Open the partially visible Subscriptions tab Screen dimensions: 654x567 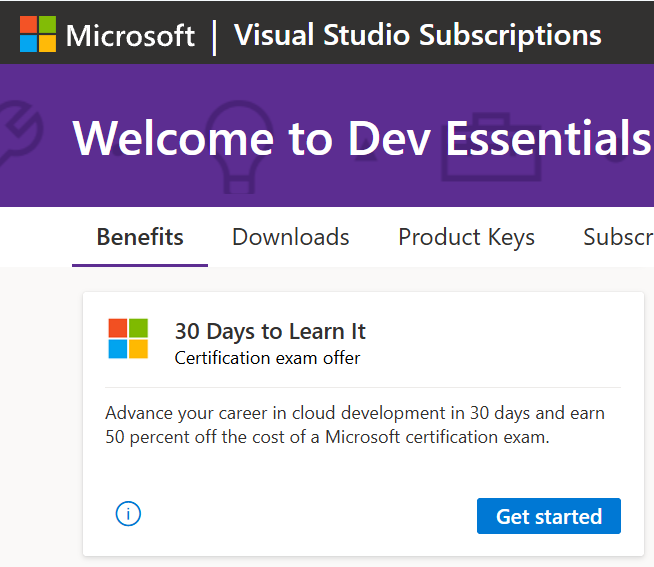[618, 237]
